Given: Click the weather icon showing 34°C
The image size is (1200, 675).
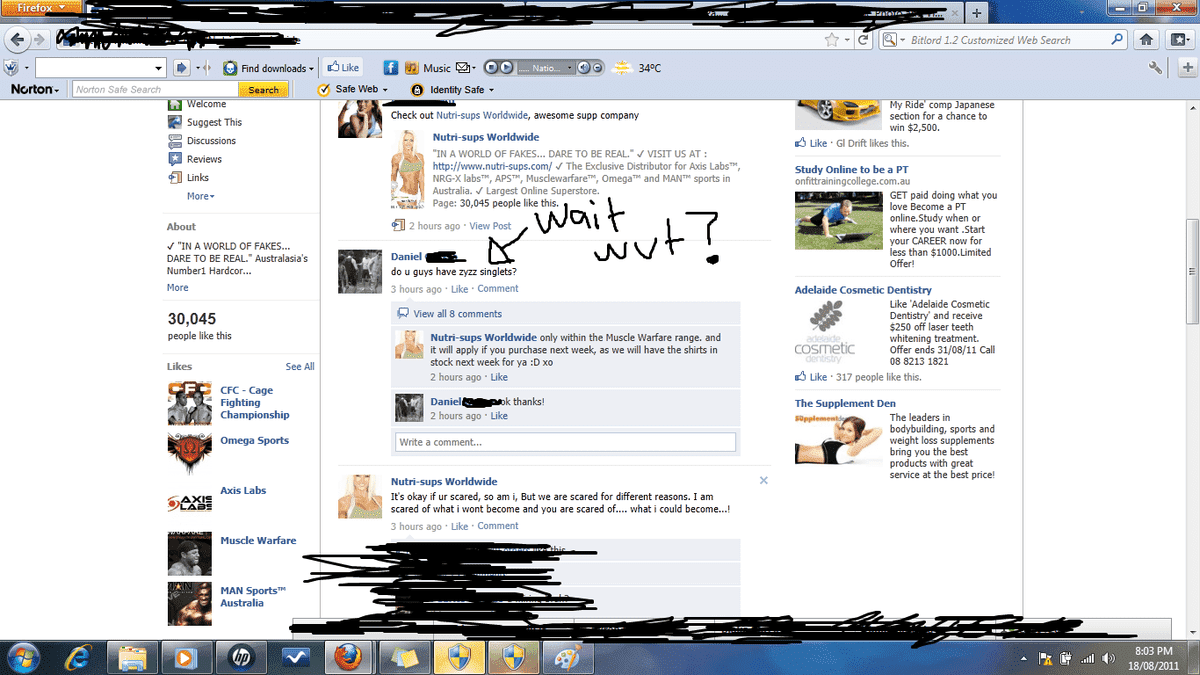Looking at the screenshot, I should (x=622, y=68).
